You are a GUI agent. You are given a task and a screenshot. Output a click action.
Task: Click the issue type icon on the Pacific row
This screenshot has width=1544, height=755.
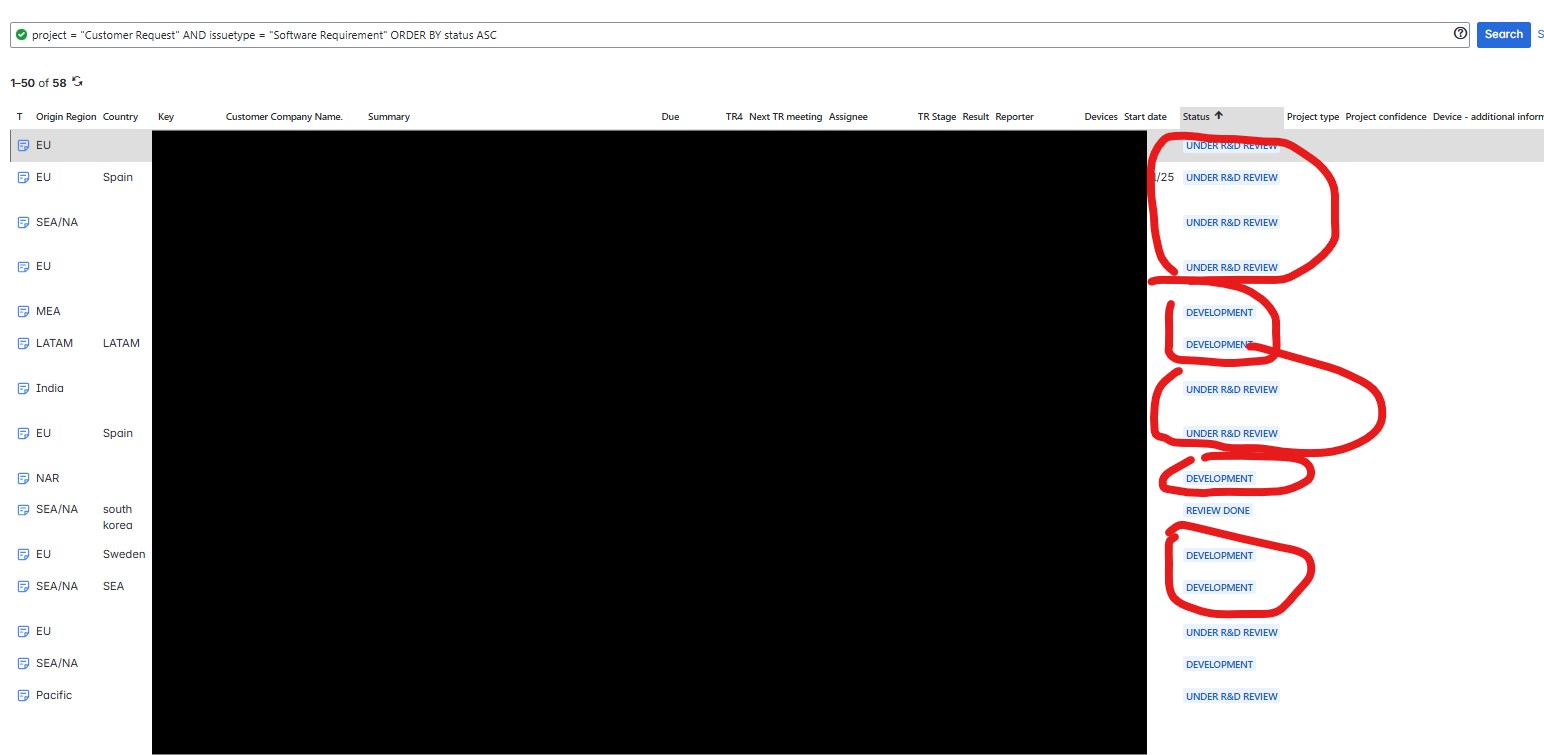(22, 694)
